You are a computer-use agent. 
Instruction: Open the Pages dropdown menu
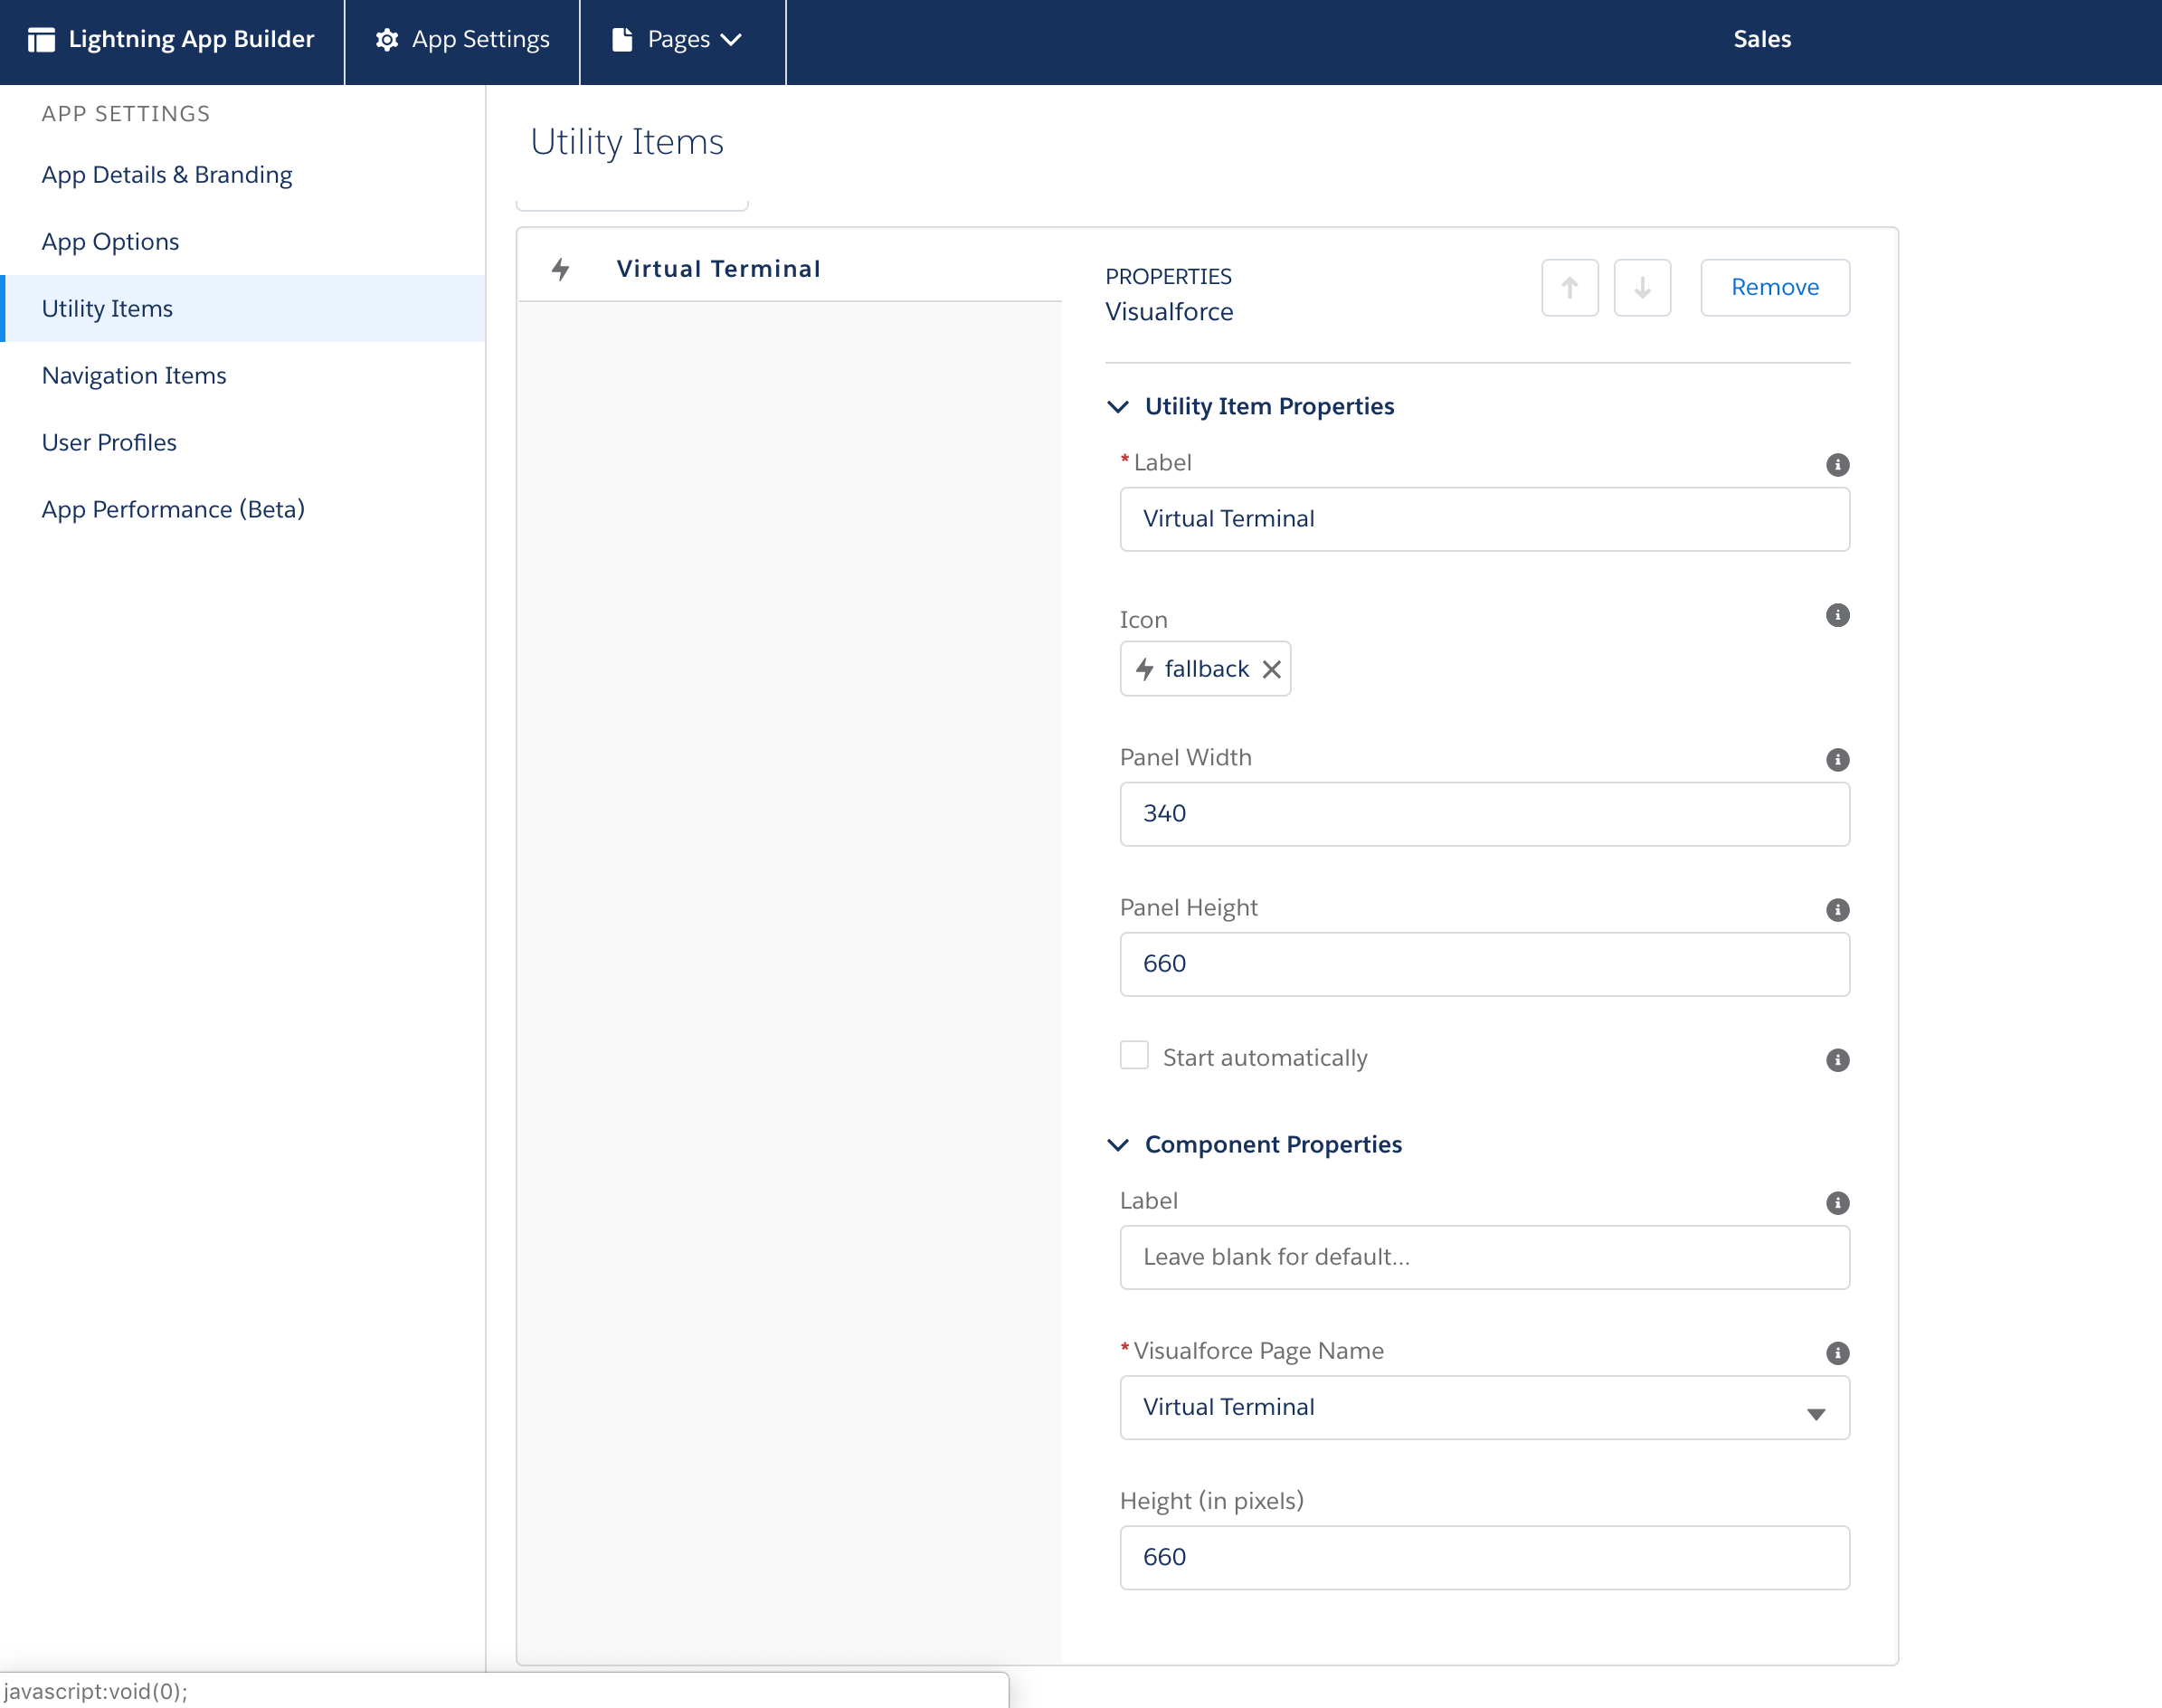click(692, 40)
